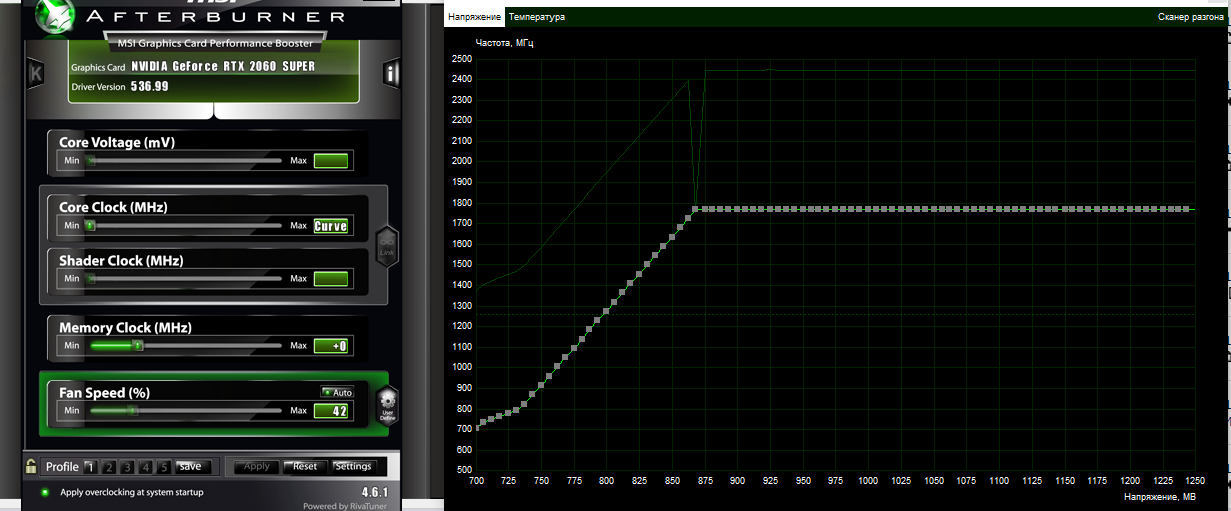The width and height of the screenshot is (1231, 511).
Task: Click the Fan Speed 42 value field
Action: coord(330,410)
